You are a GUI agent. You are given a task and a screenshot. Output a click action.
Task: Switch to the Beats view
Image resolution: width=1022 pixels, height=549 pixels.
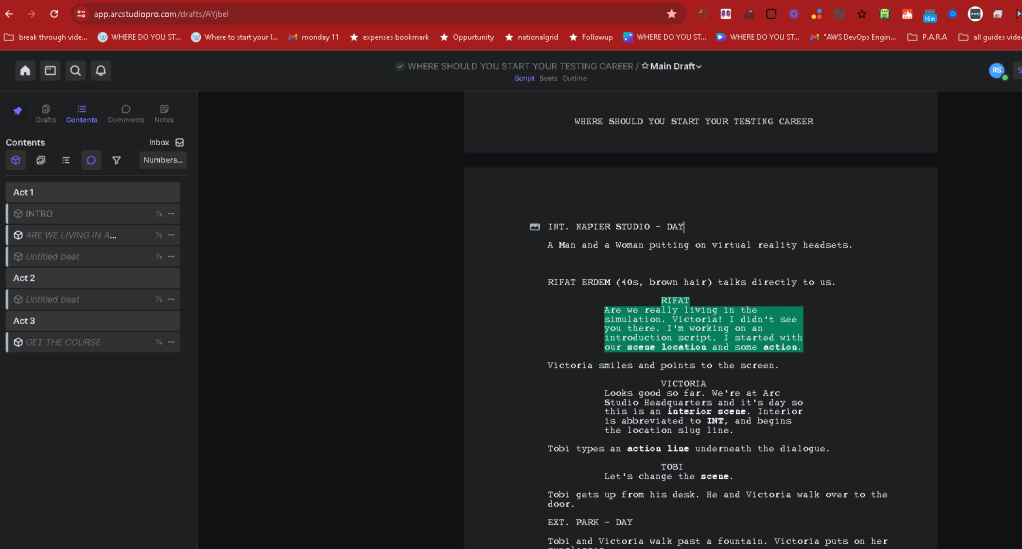pyautogui.click(x=548, y=78)
